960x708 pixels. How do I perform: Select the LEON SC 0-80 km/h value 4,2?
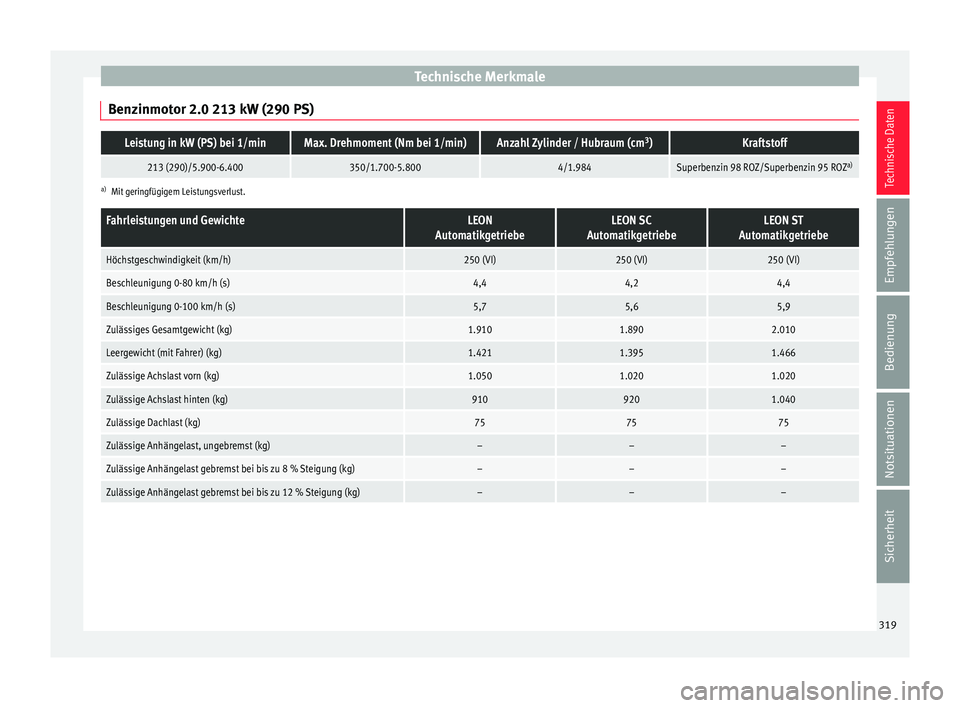coord(631,283)
